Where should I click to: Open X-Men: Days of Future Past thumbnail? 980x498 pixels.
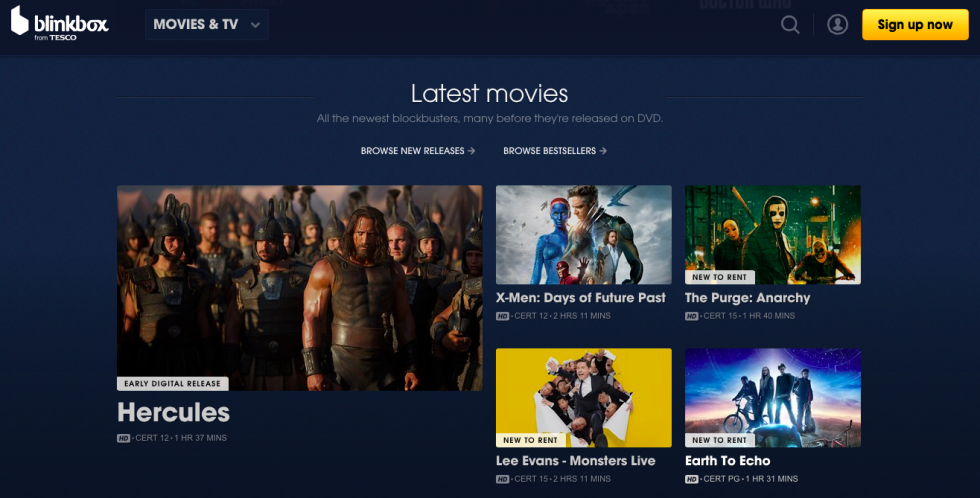(x=584, y=234)
